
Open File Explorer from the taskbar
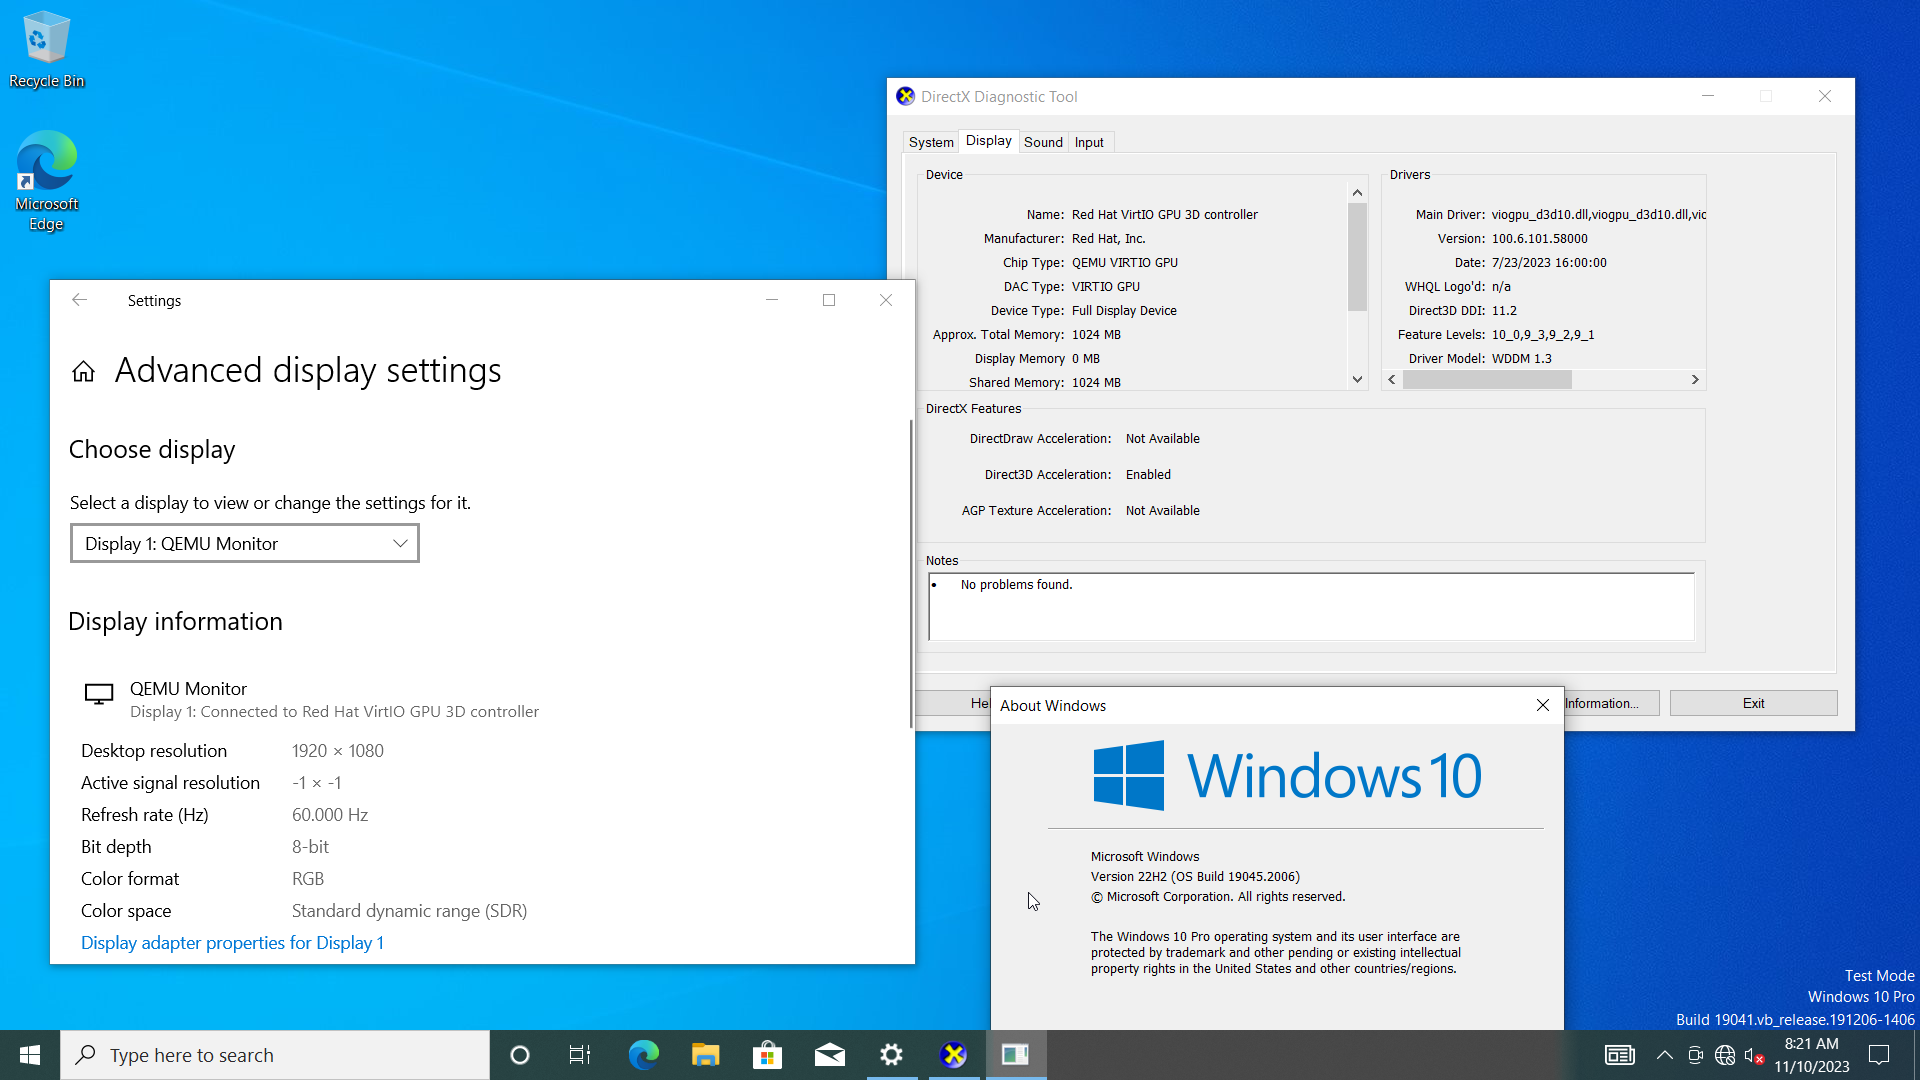705,1055
